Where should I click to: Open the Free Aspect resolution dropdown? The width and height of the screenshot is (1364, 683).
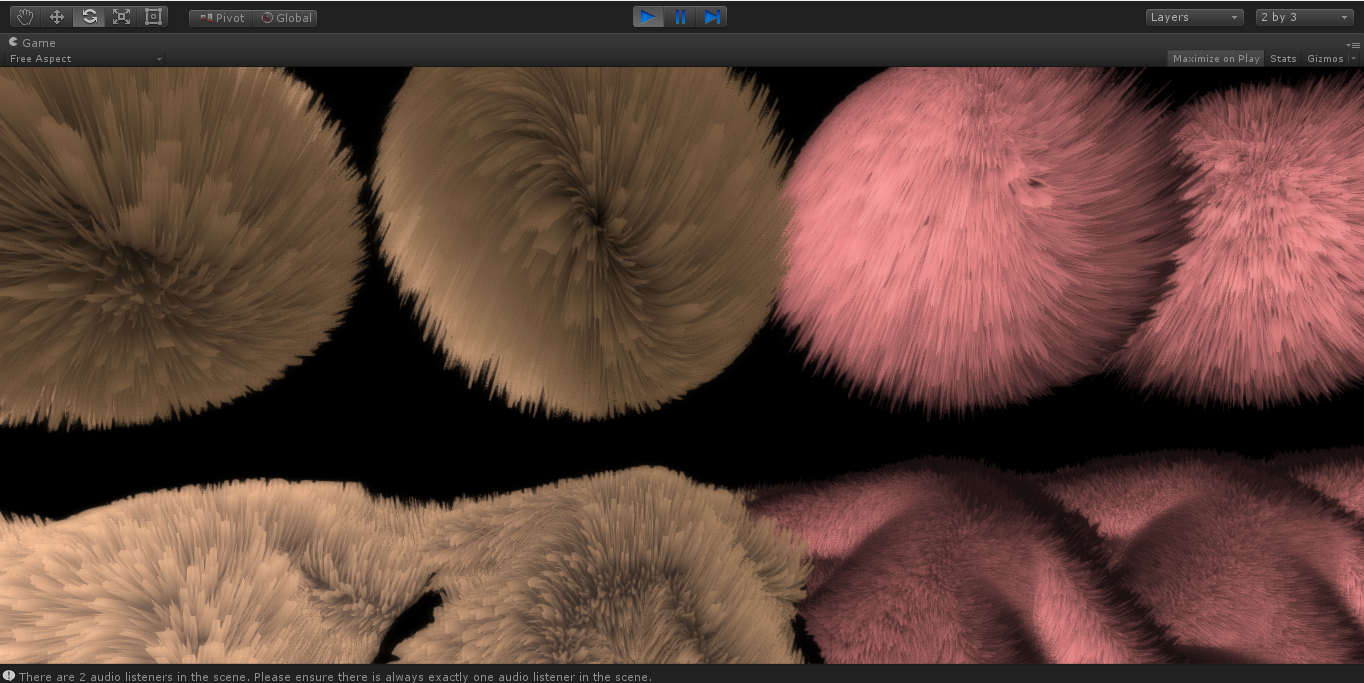[85, 58]
